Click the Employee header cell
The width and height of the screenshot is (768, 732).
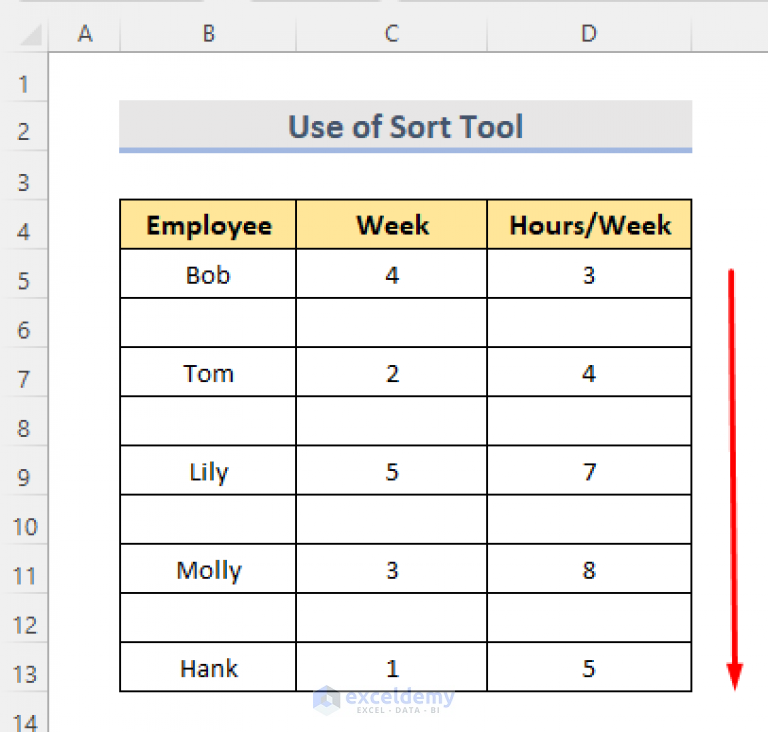coord(208,225)
